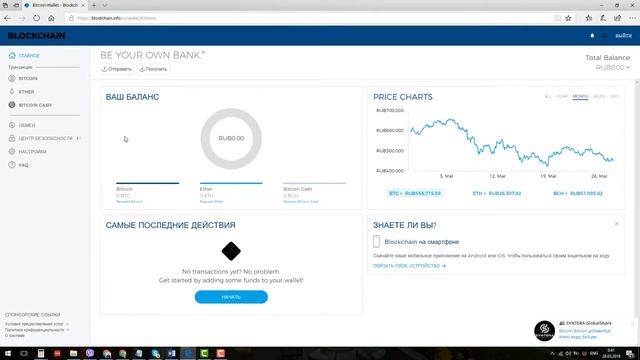The height and width of the screenshot is (360, 640).
Task: Click the browser share icon
Action: coord(618,18)
